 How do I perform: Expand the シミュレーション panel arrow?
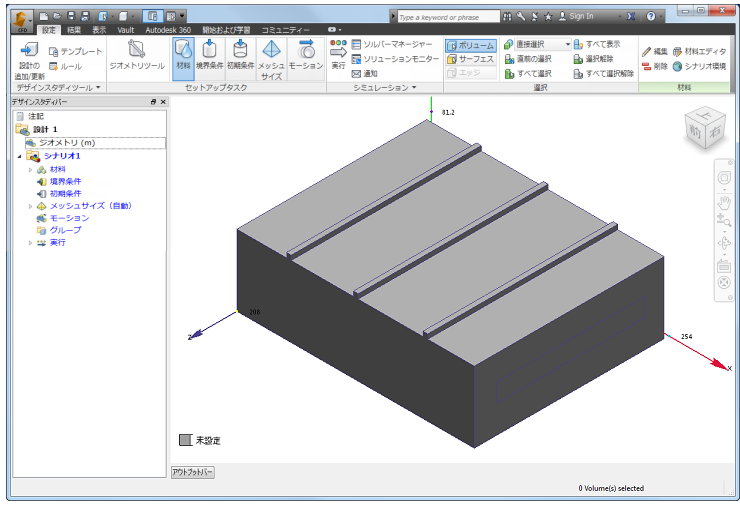pos(414,87)
